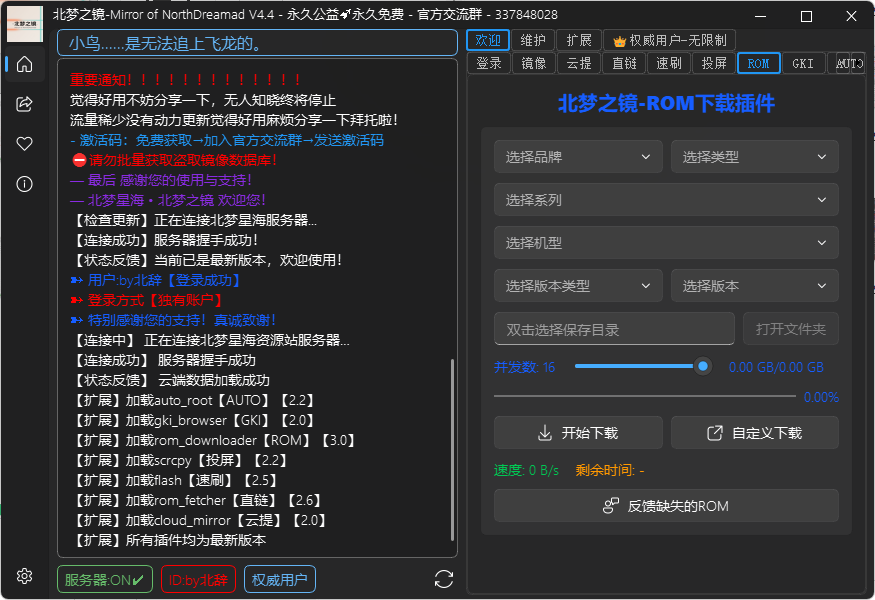Select the GKI tab

click(x=803, y=62)
